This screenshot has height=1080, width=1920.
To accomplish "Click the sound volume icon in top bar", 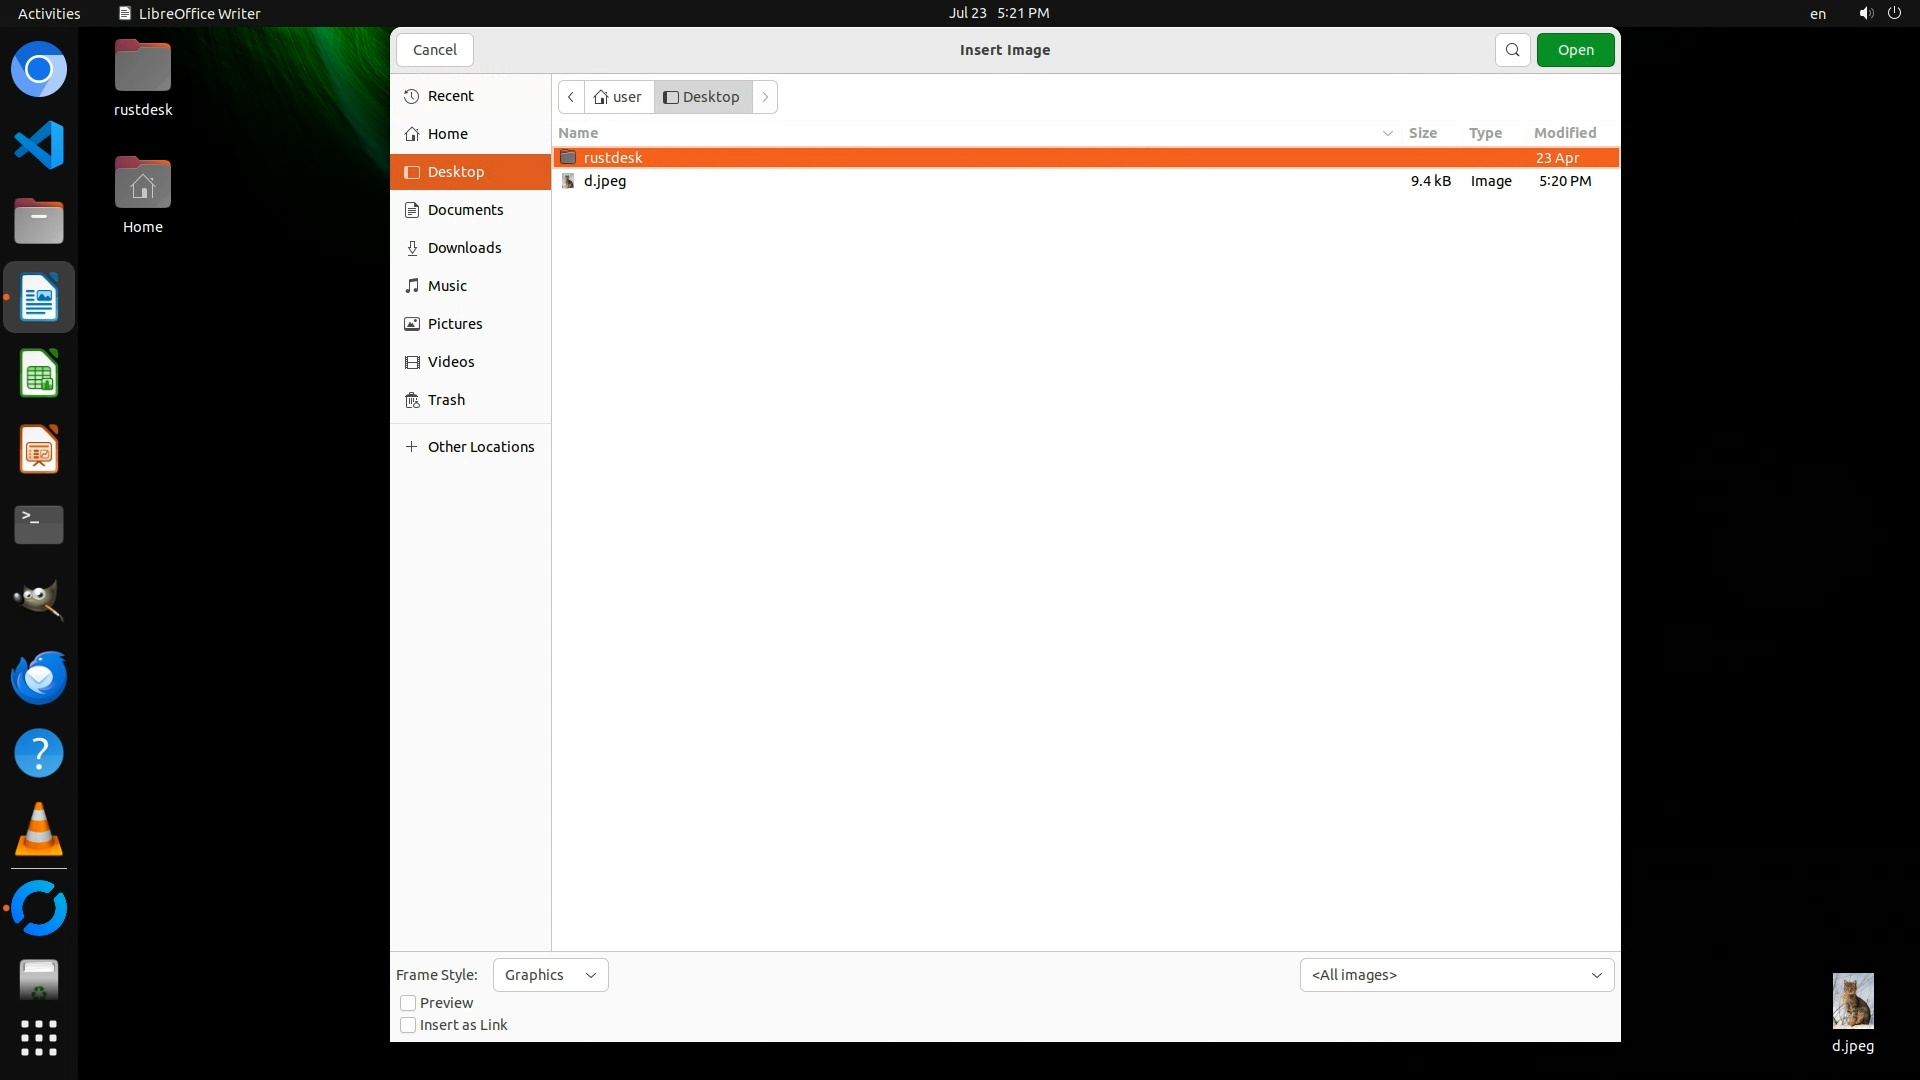I will coord(1865,13).
